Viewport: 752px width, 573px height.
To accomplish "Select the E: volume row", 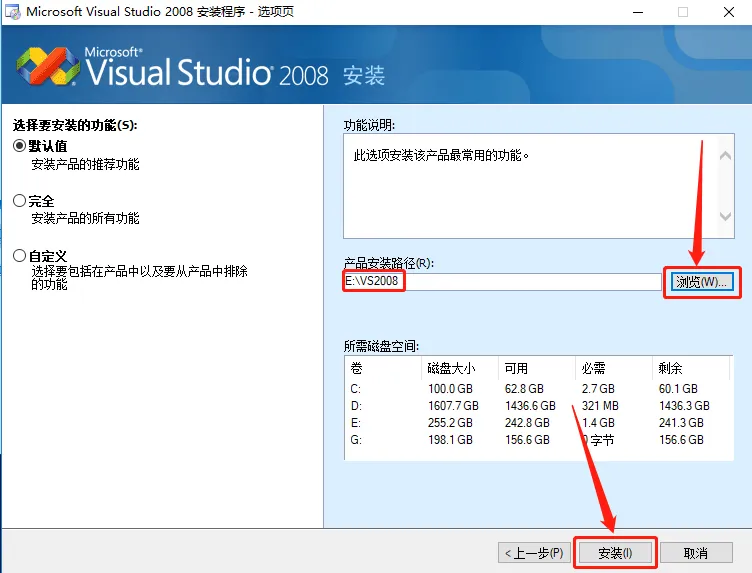I will click(539, 423).
